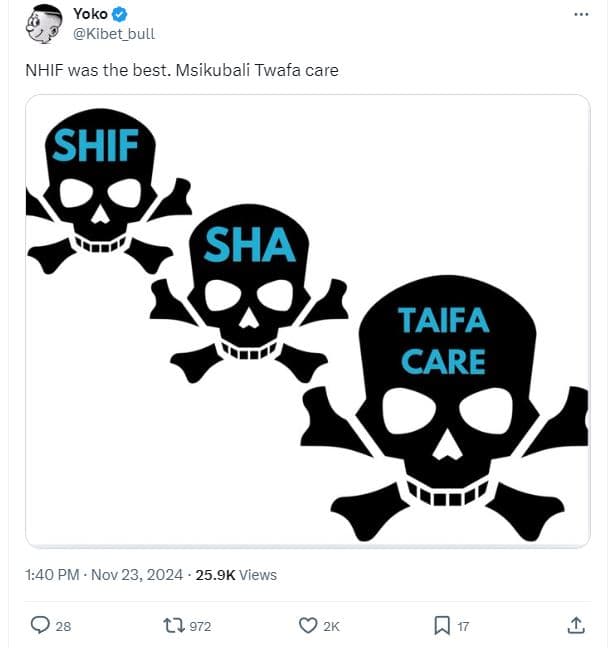Screen dimensions: 614x648
Task: Open the three-dot more options menu
Action: (x=581, y=15)
